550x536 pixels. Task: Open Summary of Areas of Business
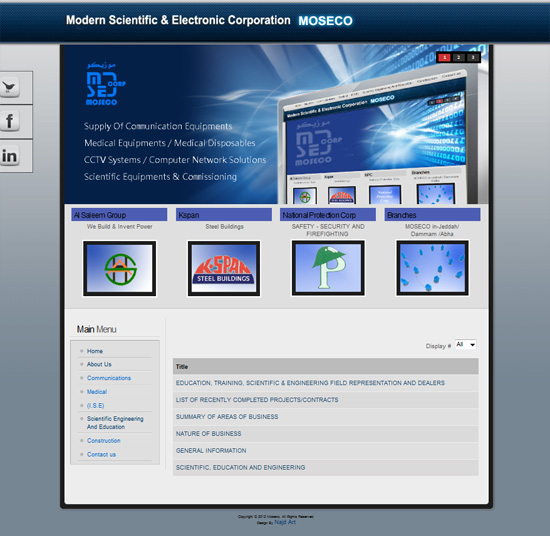227,417
